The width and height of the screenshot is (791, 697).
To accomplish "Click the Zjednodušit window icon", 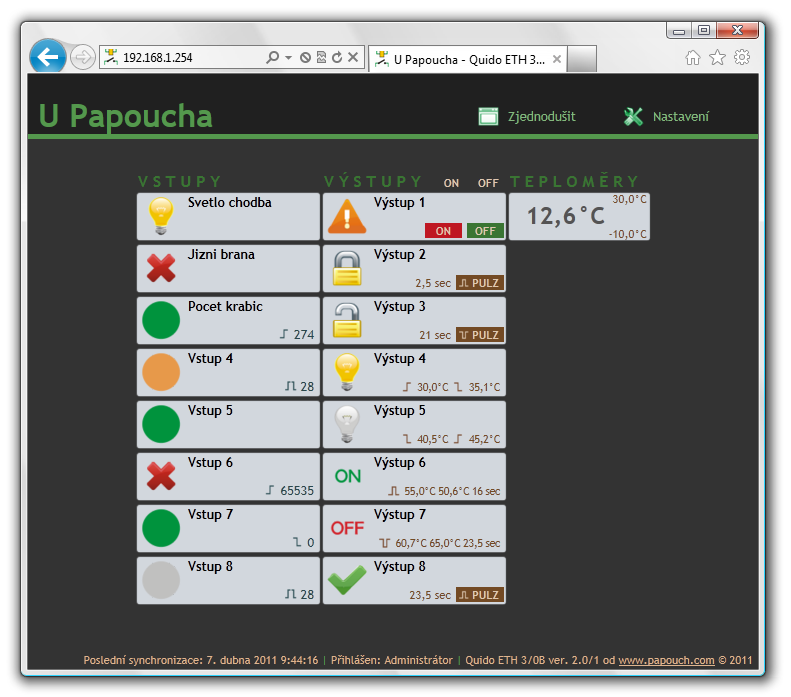I will pos(488,117).
